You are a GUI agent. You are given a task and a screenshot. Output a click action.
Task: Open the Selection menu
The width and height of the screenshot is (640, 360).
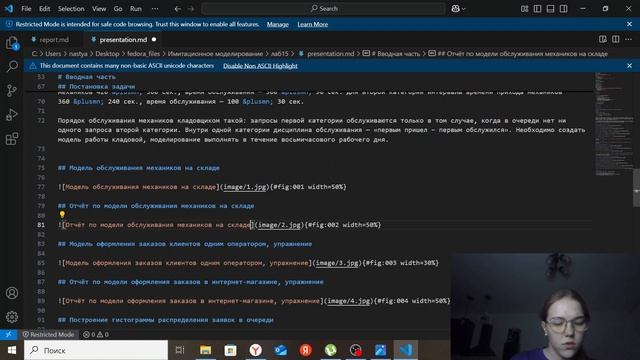coord(71,9)
